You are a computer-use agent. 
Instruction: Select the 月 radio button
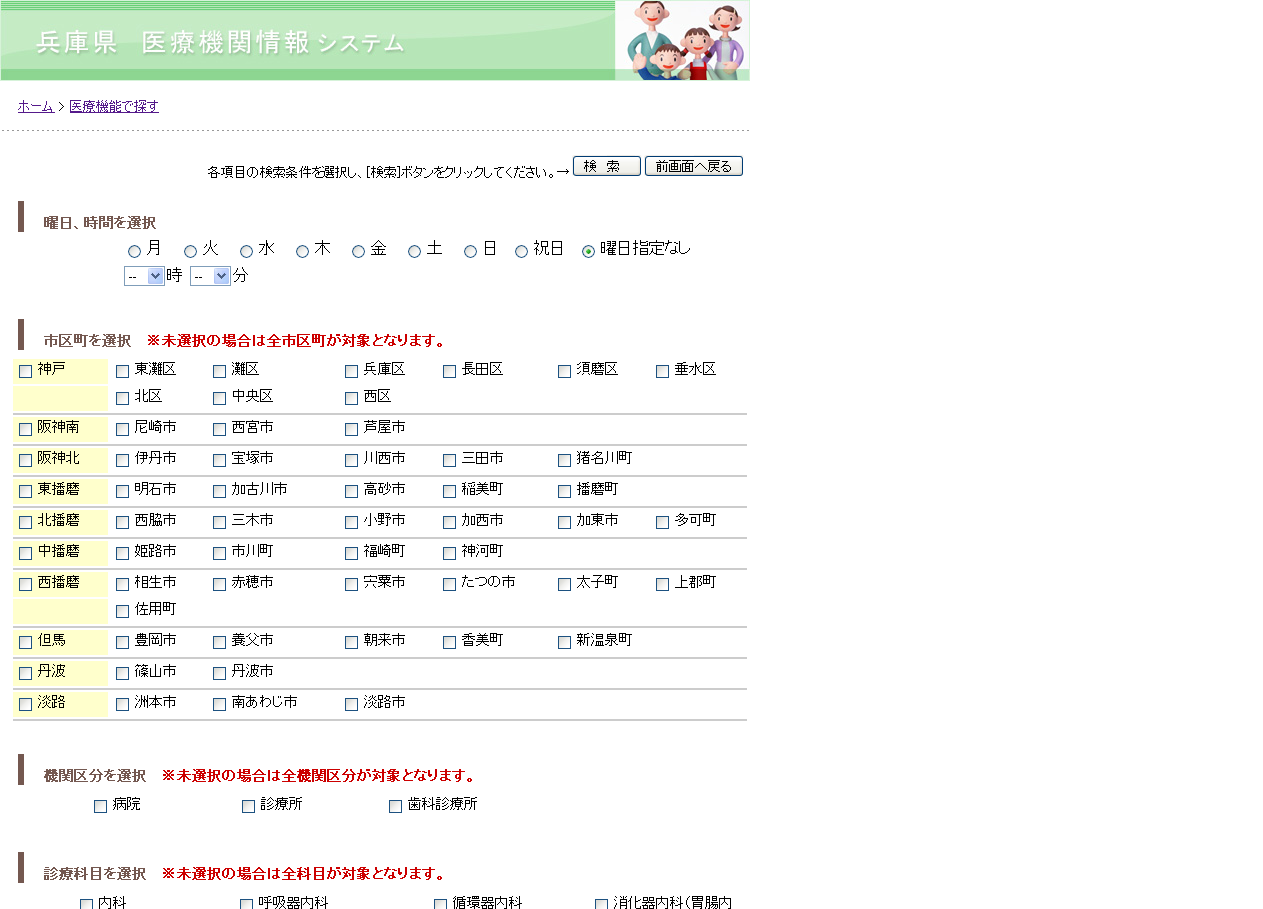[135, 252]
